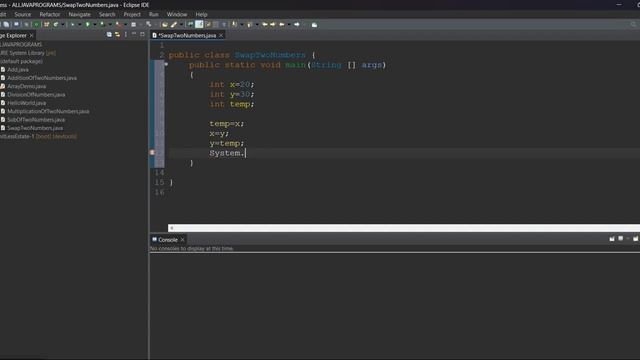Click the Search flashlight toolbar icon
This screenshot has height=360, width=640.
174,24
